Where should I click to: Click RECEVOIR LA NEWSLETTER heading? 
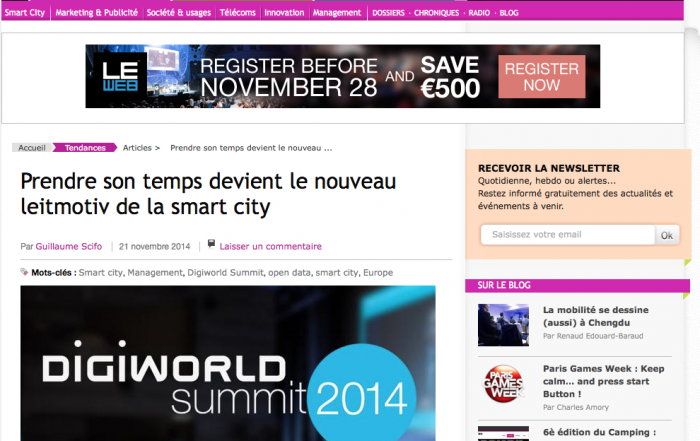(x=549, y=168)
